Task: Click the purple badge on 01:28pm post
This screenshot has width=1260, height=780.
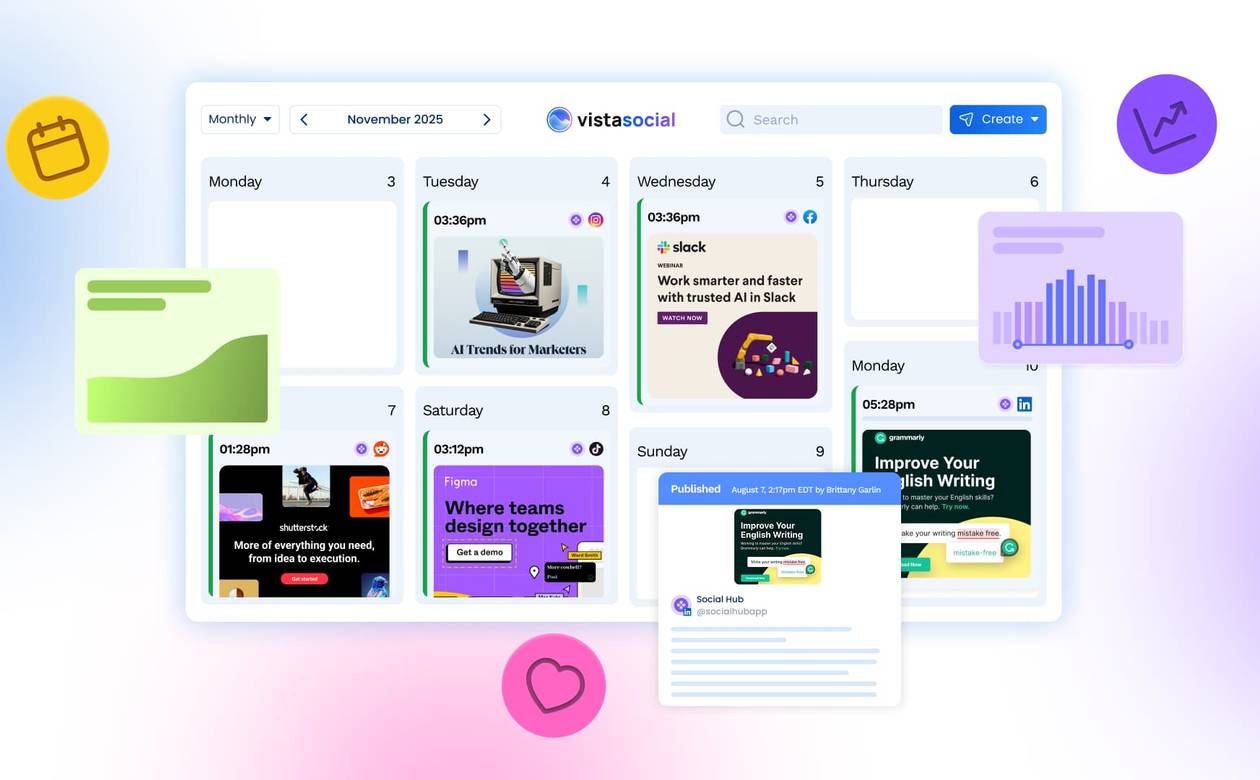Action: (x=362, y=449)
